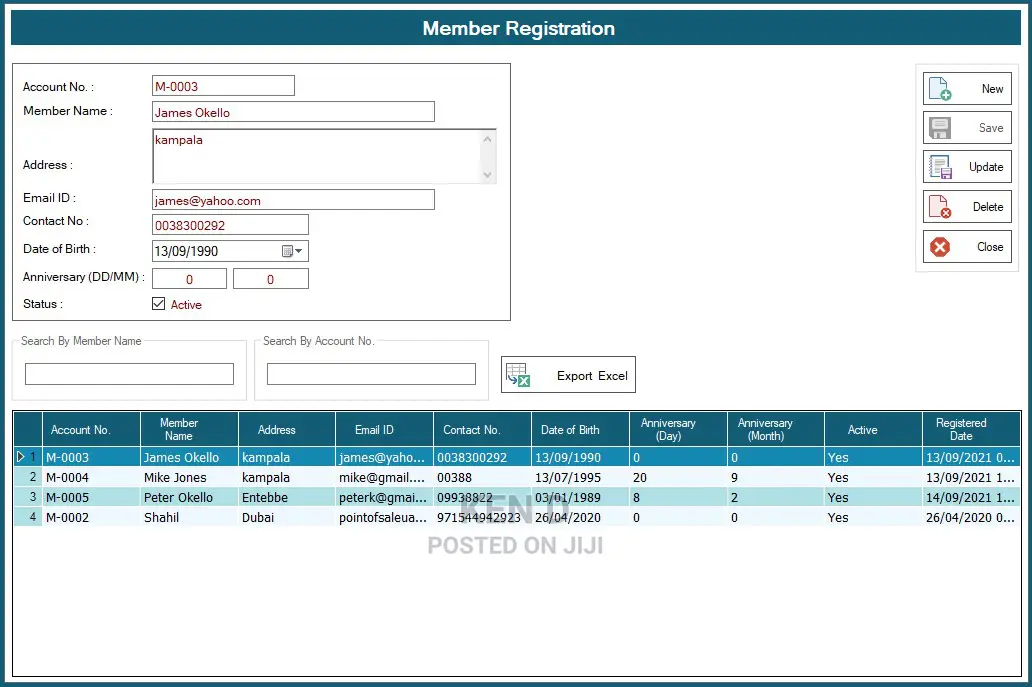This screenshot has width=1032, height=687.
Task: Click the 03/01/1989 birth date cell
Action: tap(580, 497)
